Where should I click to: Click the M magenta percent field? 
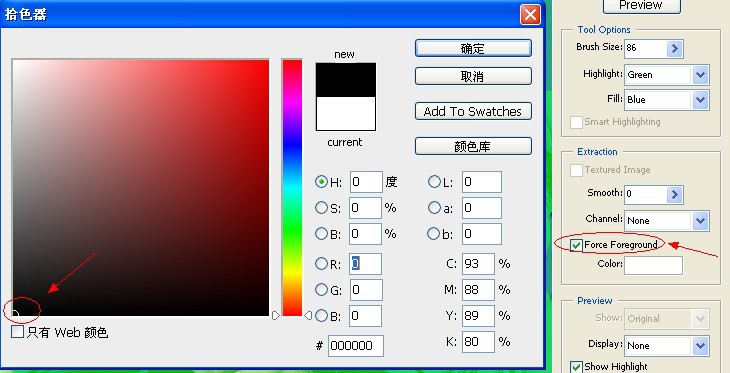click(x=478, y=290)
